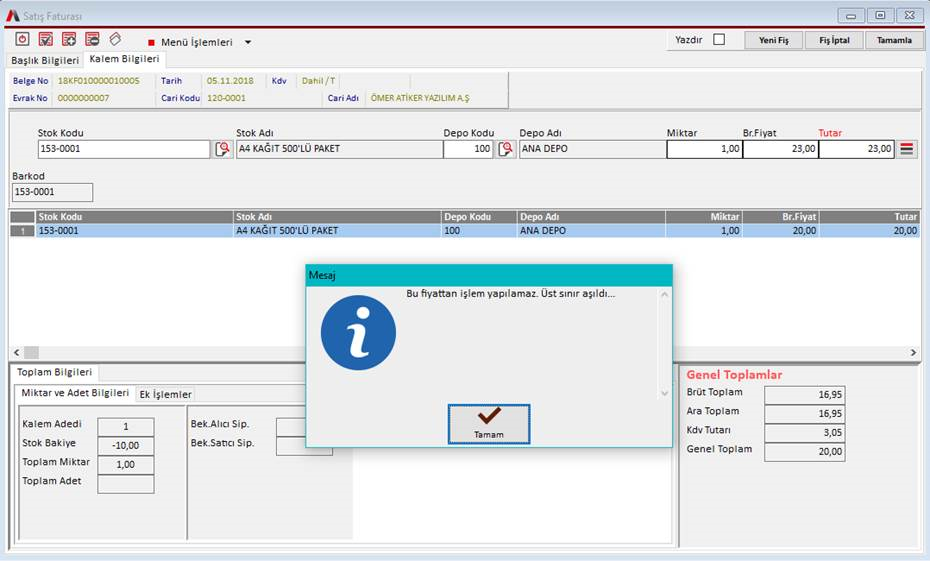Click the Evrak No value 0000000007
Image resolution: width=930 pixels, height=561 pixels.
[x=84, y=98]
